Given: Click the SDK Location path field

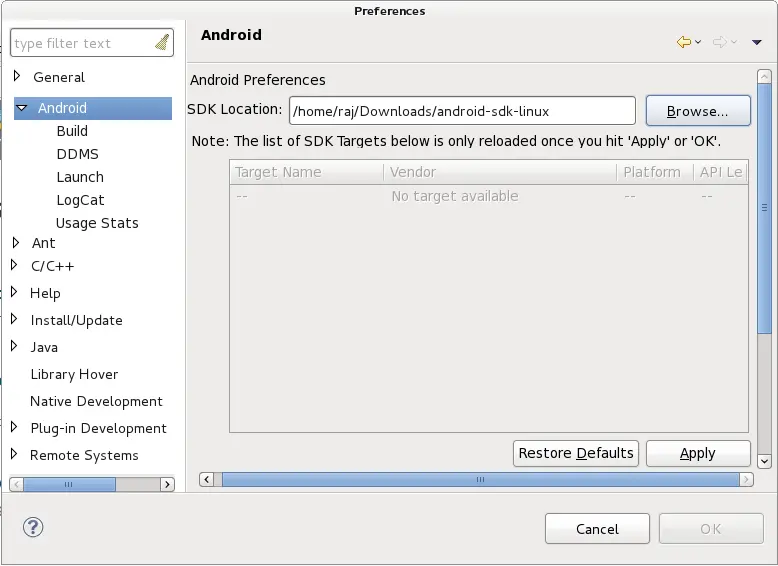Looking at the screenshot, I should [x=462, y=111].
